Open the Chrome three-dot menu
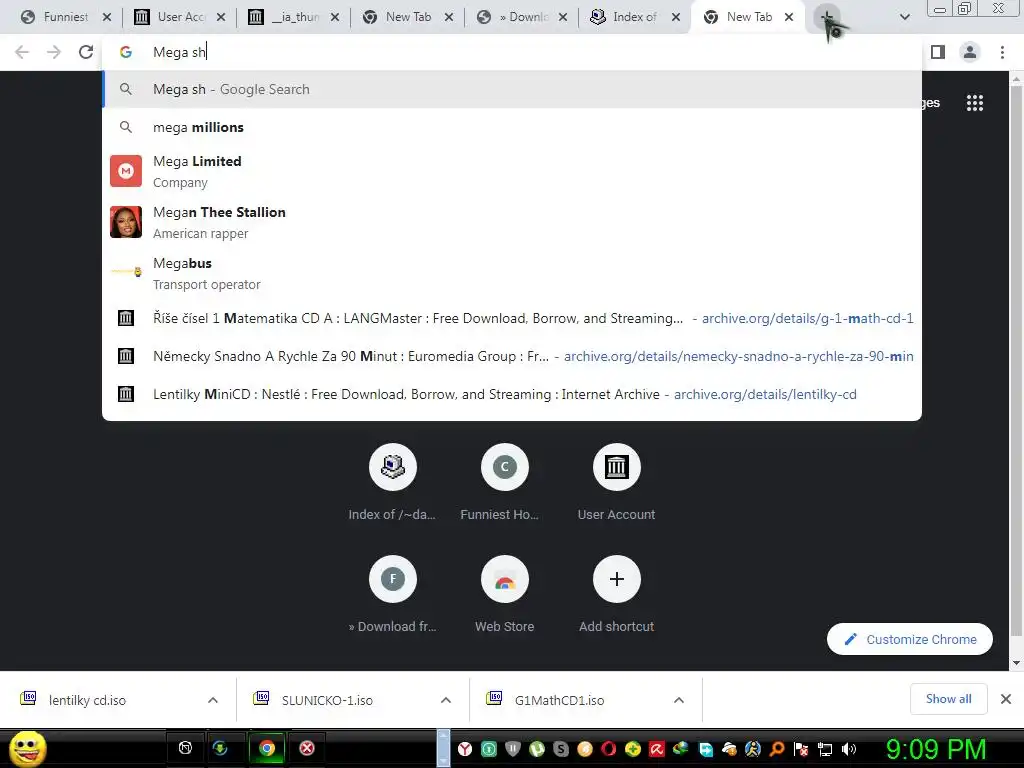The width and height of the screenshot is (1024, 768). pos(1002,52)
